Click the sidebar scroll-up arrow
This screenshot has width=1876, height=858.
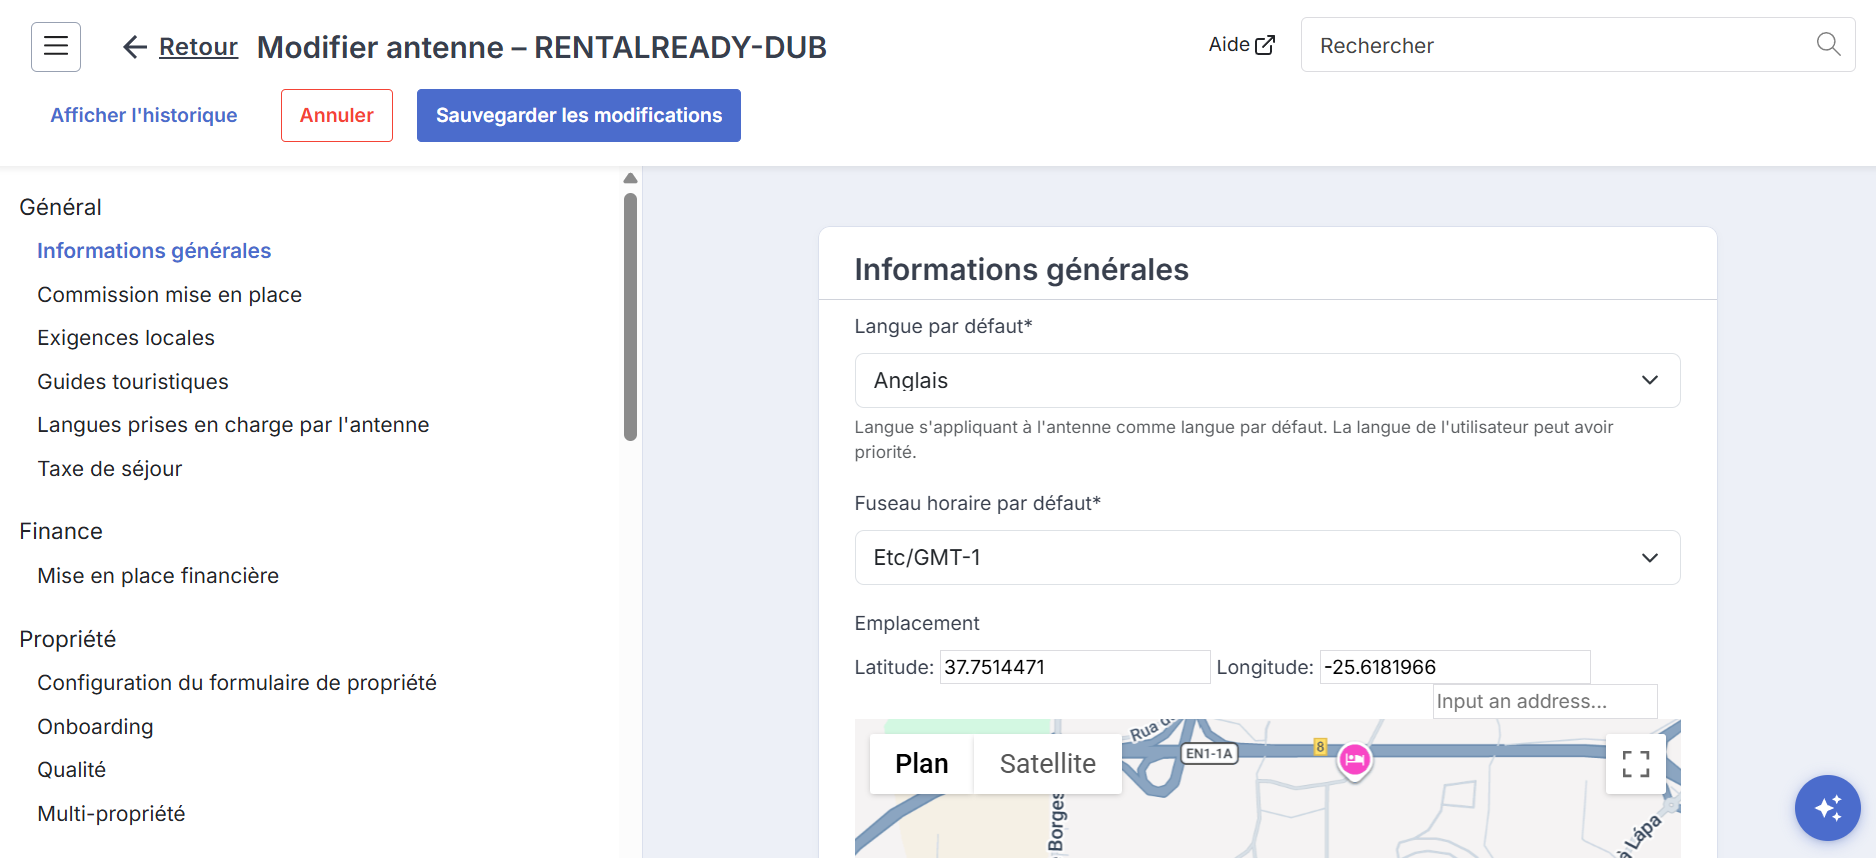[630, 178]
